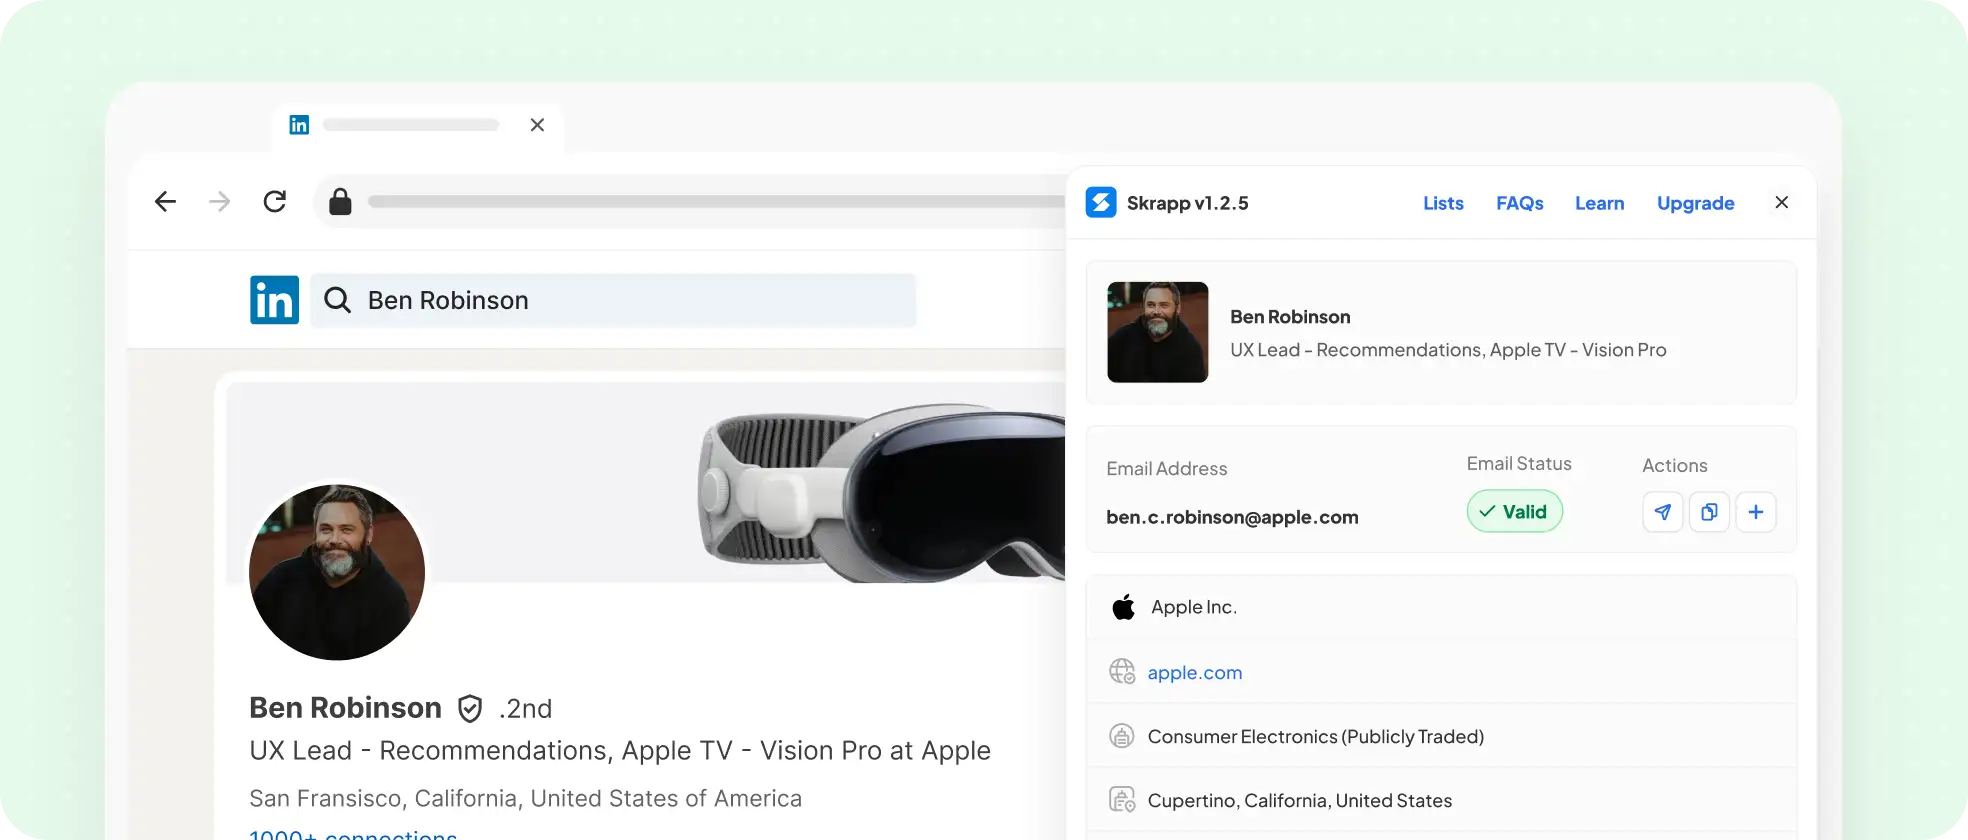Click the globe icon beside apple.com
1968x840 pixels.
coord(1122,672)
